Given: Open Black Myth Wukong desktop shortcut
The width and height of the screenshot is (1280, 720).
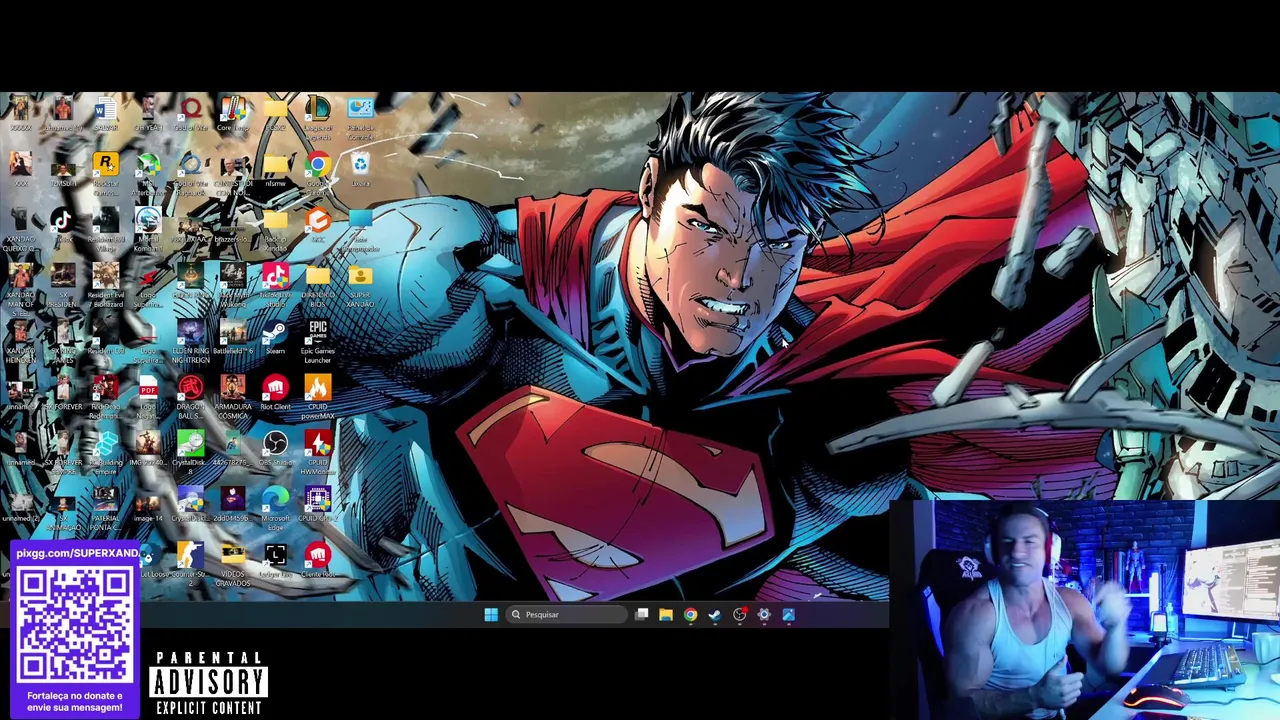Looking at the screenshot, I should pyautogui.click(x=233, y=286).
